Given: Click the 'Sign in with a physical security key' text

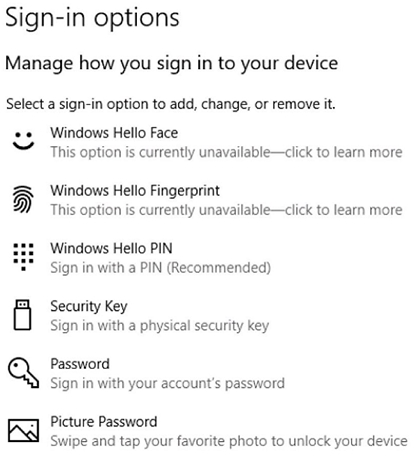Looking at the screenshot, I should pyautogui.click(x=159, y=326).
